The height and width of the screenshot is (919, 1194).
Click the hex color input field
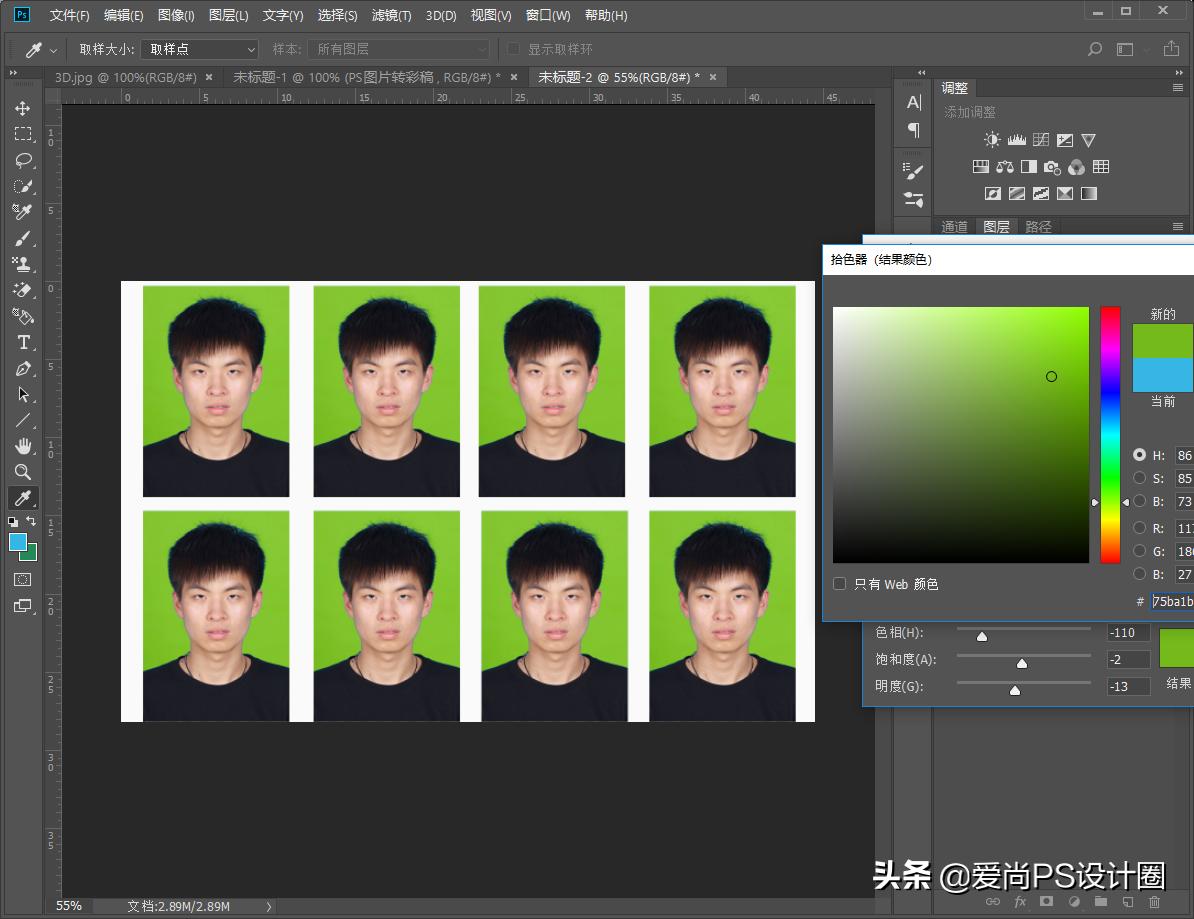[1171, 601]
